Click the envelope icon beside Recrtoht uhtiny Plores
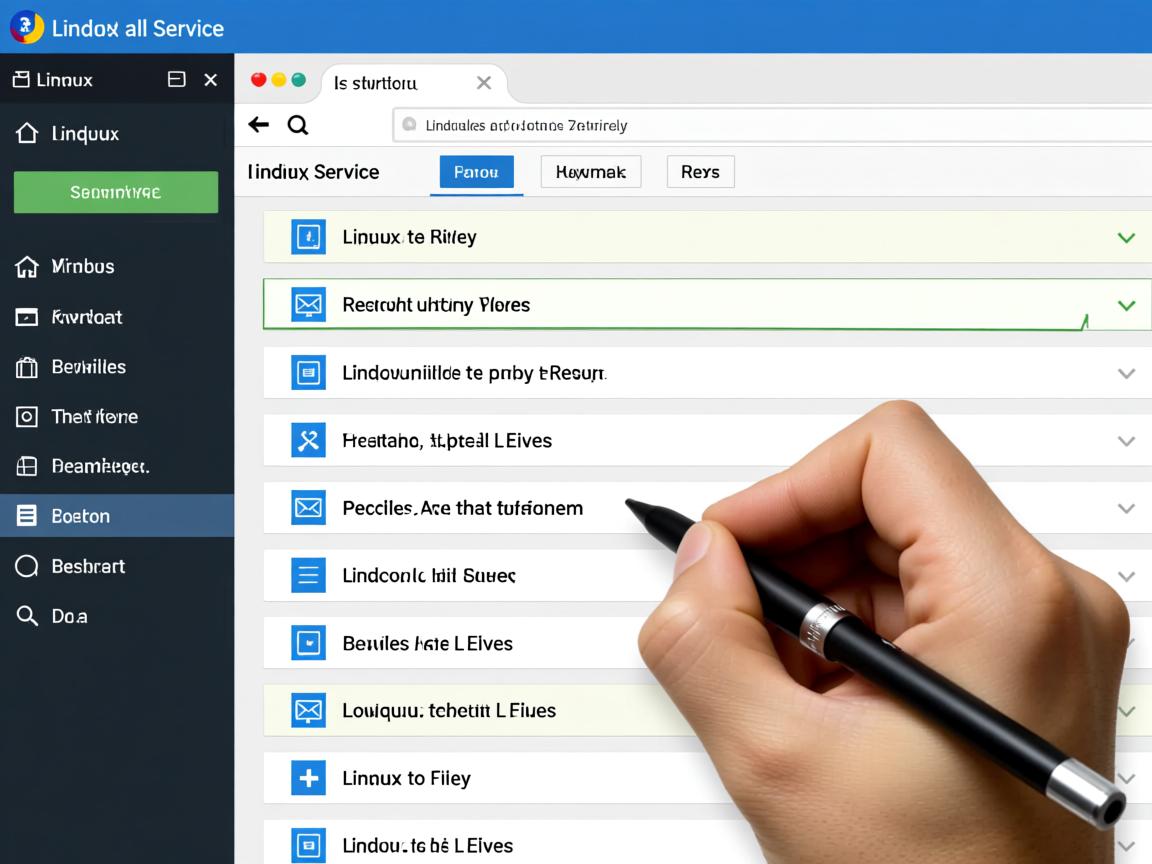 308,304
